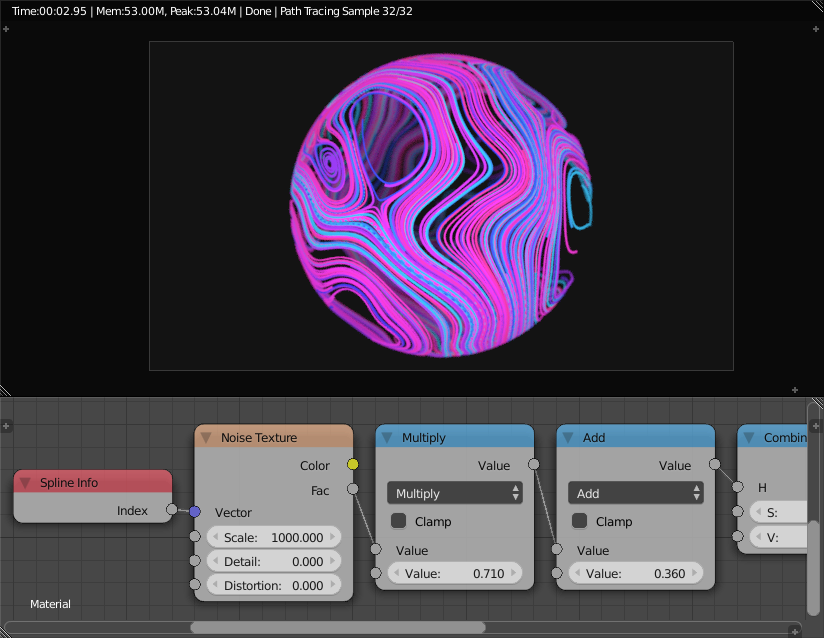The width and height of the screenshot is (824, 638).
Task: Click the Detail 0.000 field
Action: click(x=274, y=561)
